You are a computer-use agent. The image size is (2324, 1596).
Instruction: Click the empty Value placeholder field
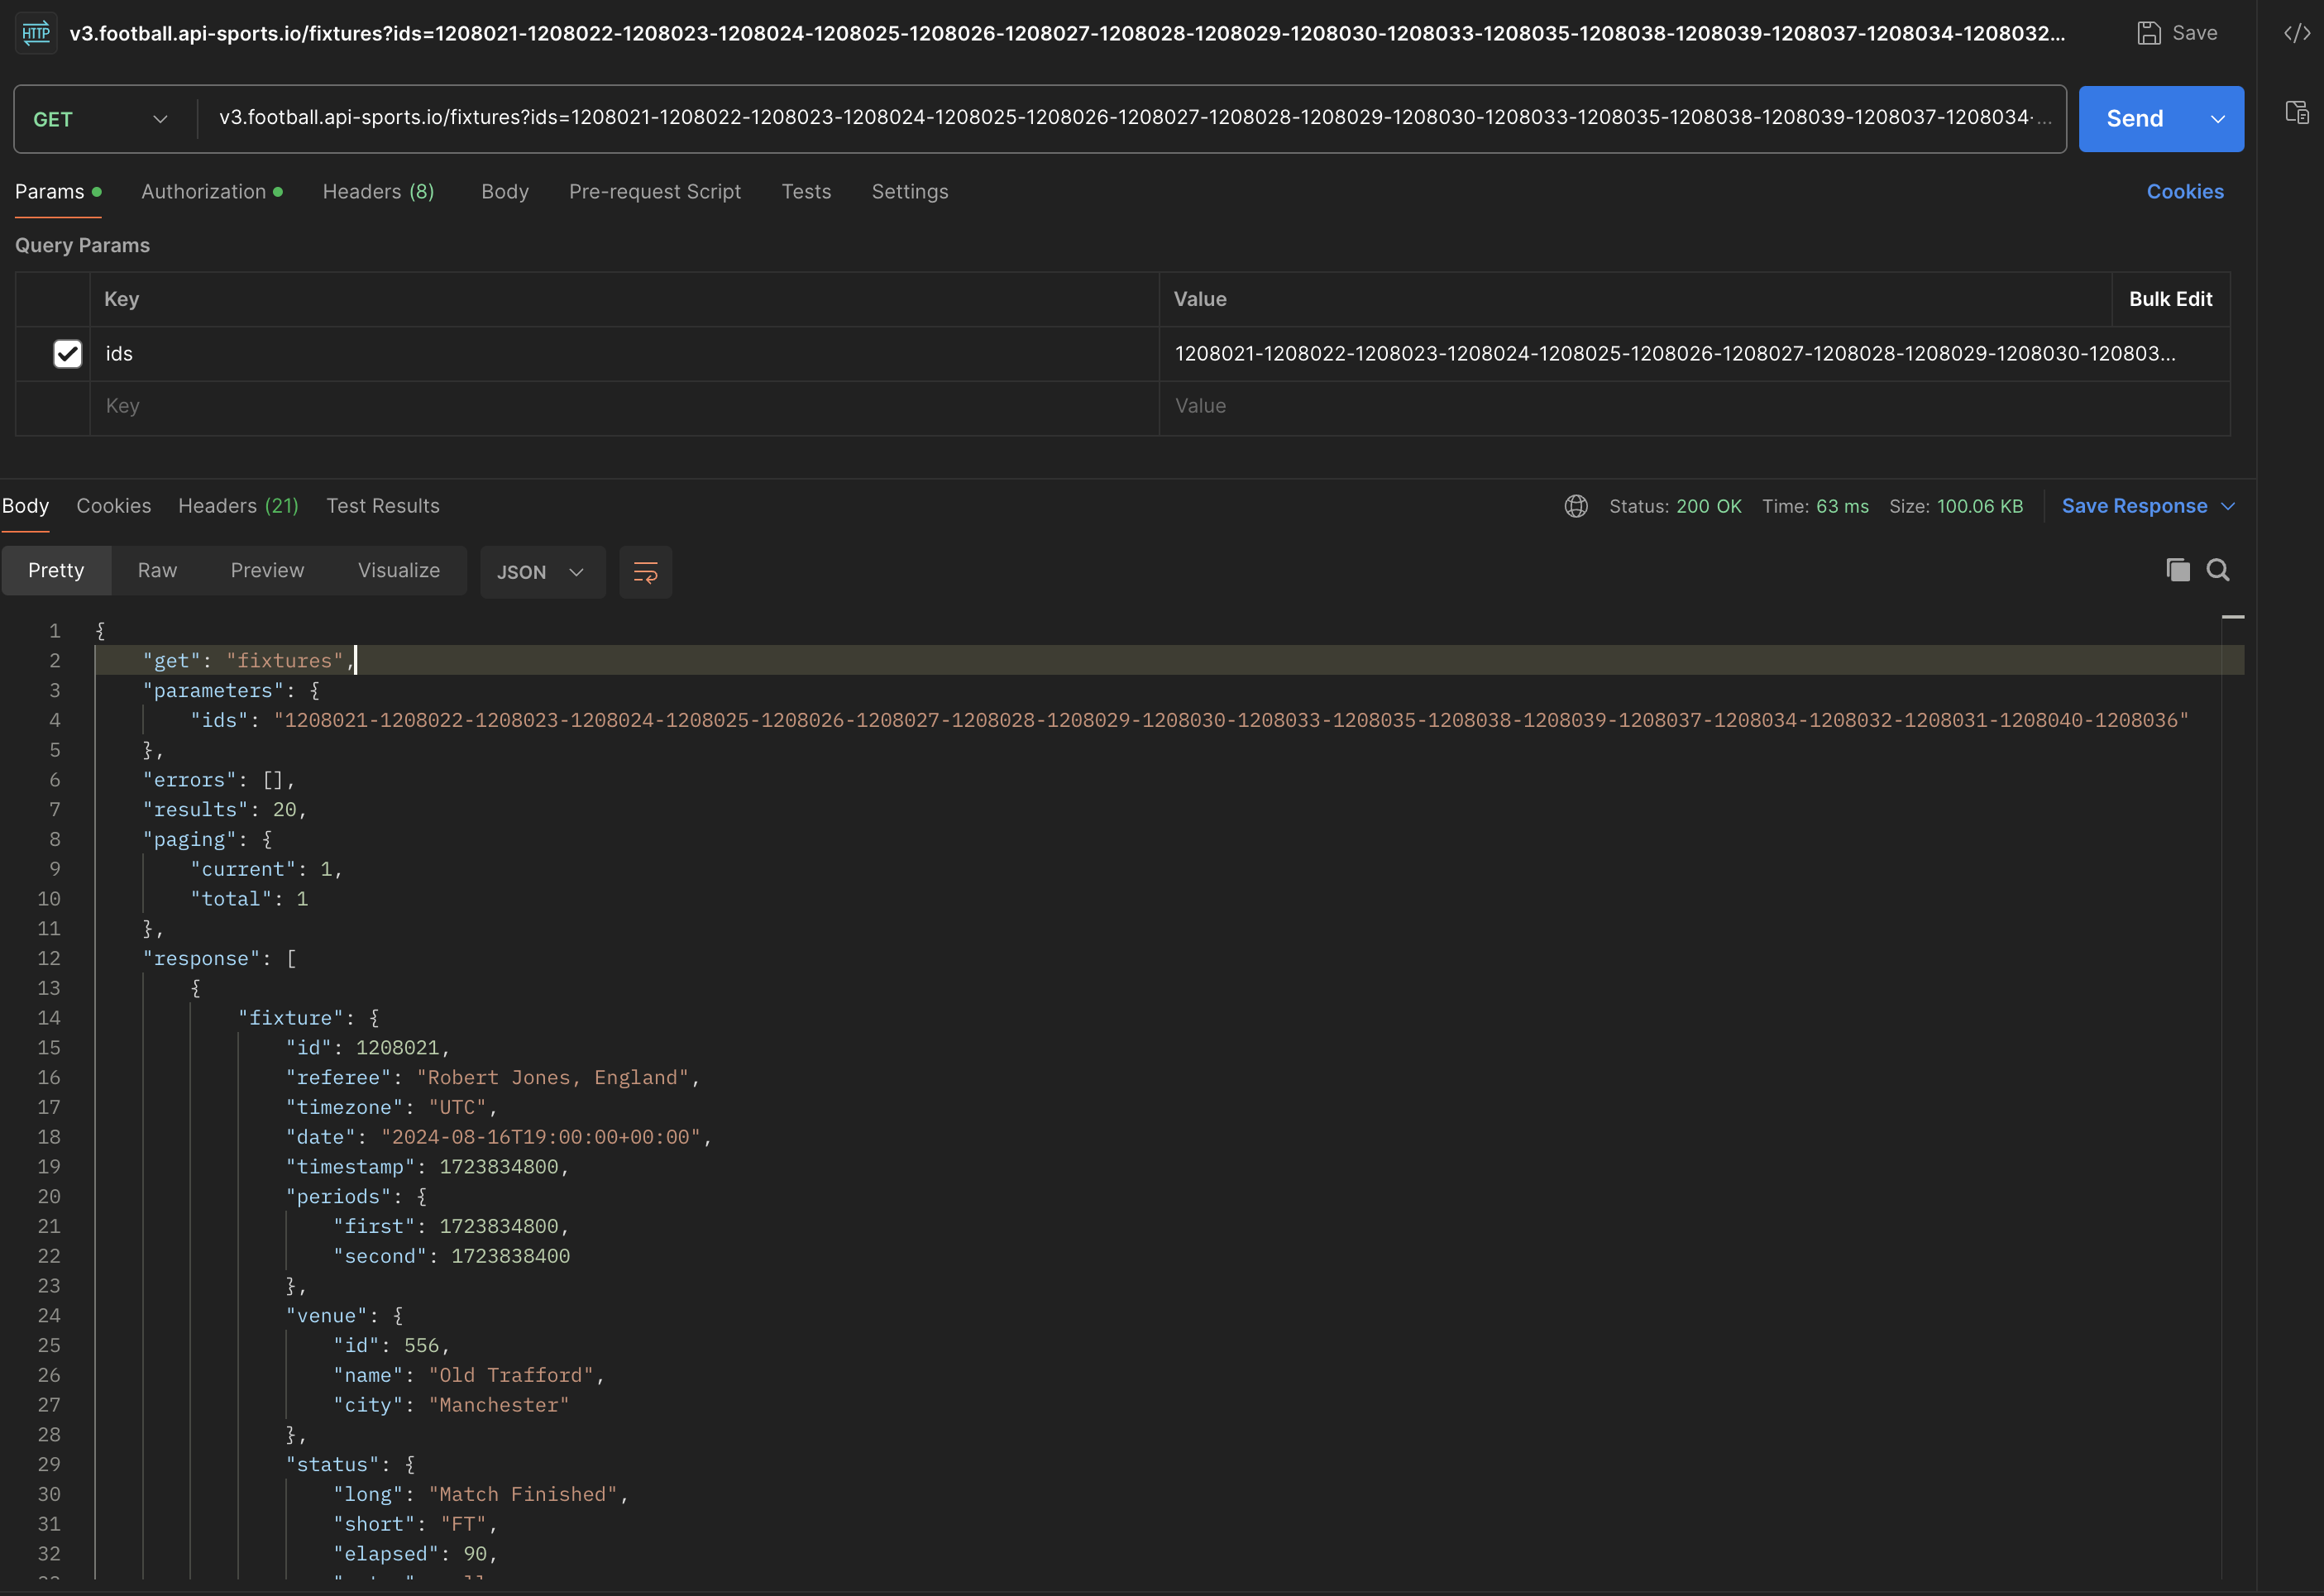point(1694,406)
